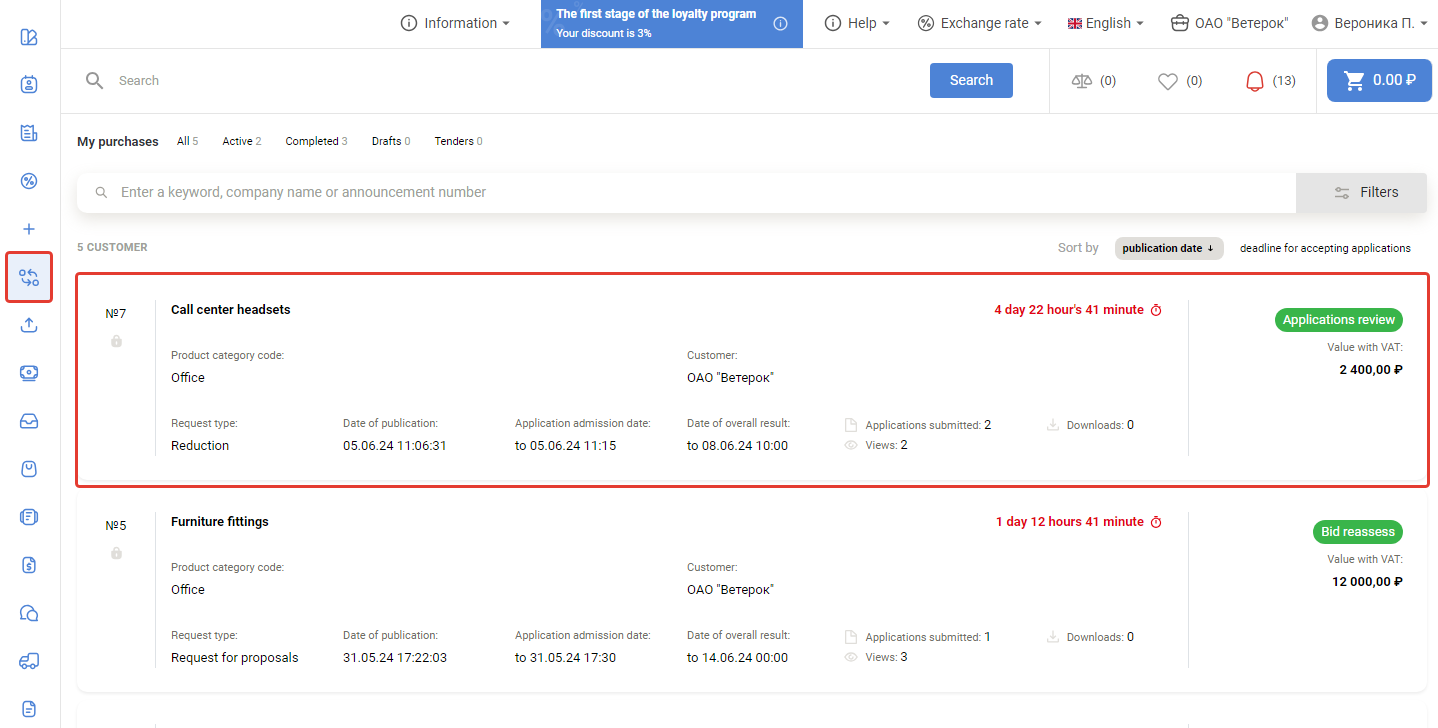Click the Applications review status badge
The width and height of the screenshot is (1438, 728).
pyautogui.click(x=1339, y=320)
